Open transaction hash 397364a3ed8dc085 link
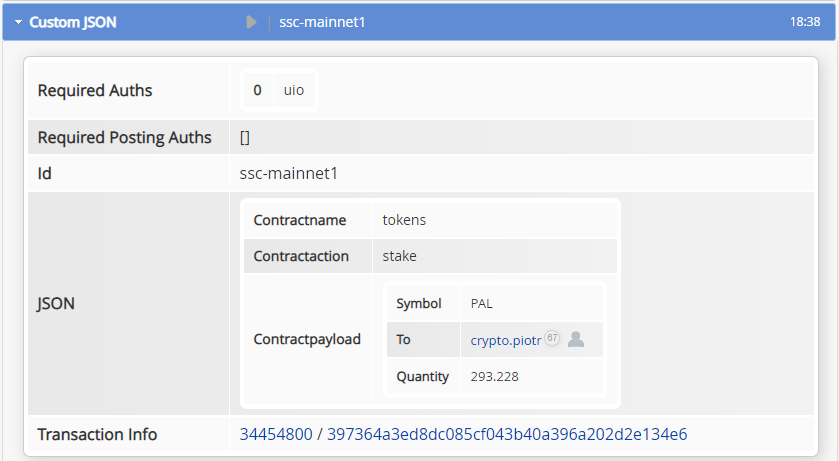Image resolution: width=839 pixels, height=461 pixels. pyautogui.click(x=507, y=434)
